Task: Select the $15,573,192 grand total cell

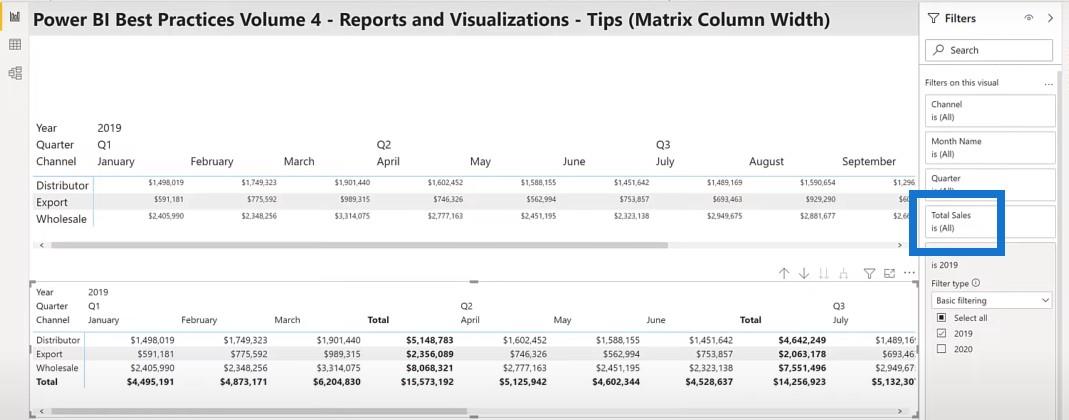Action: (x=427, y=382)
